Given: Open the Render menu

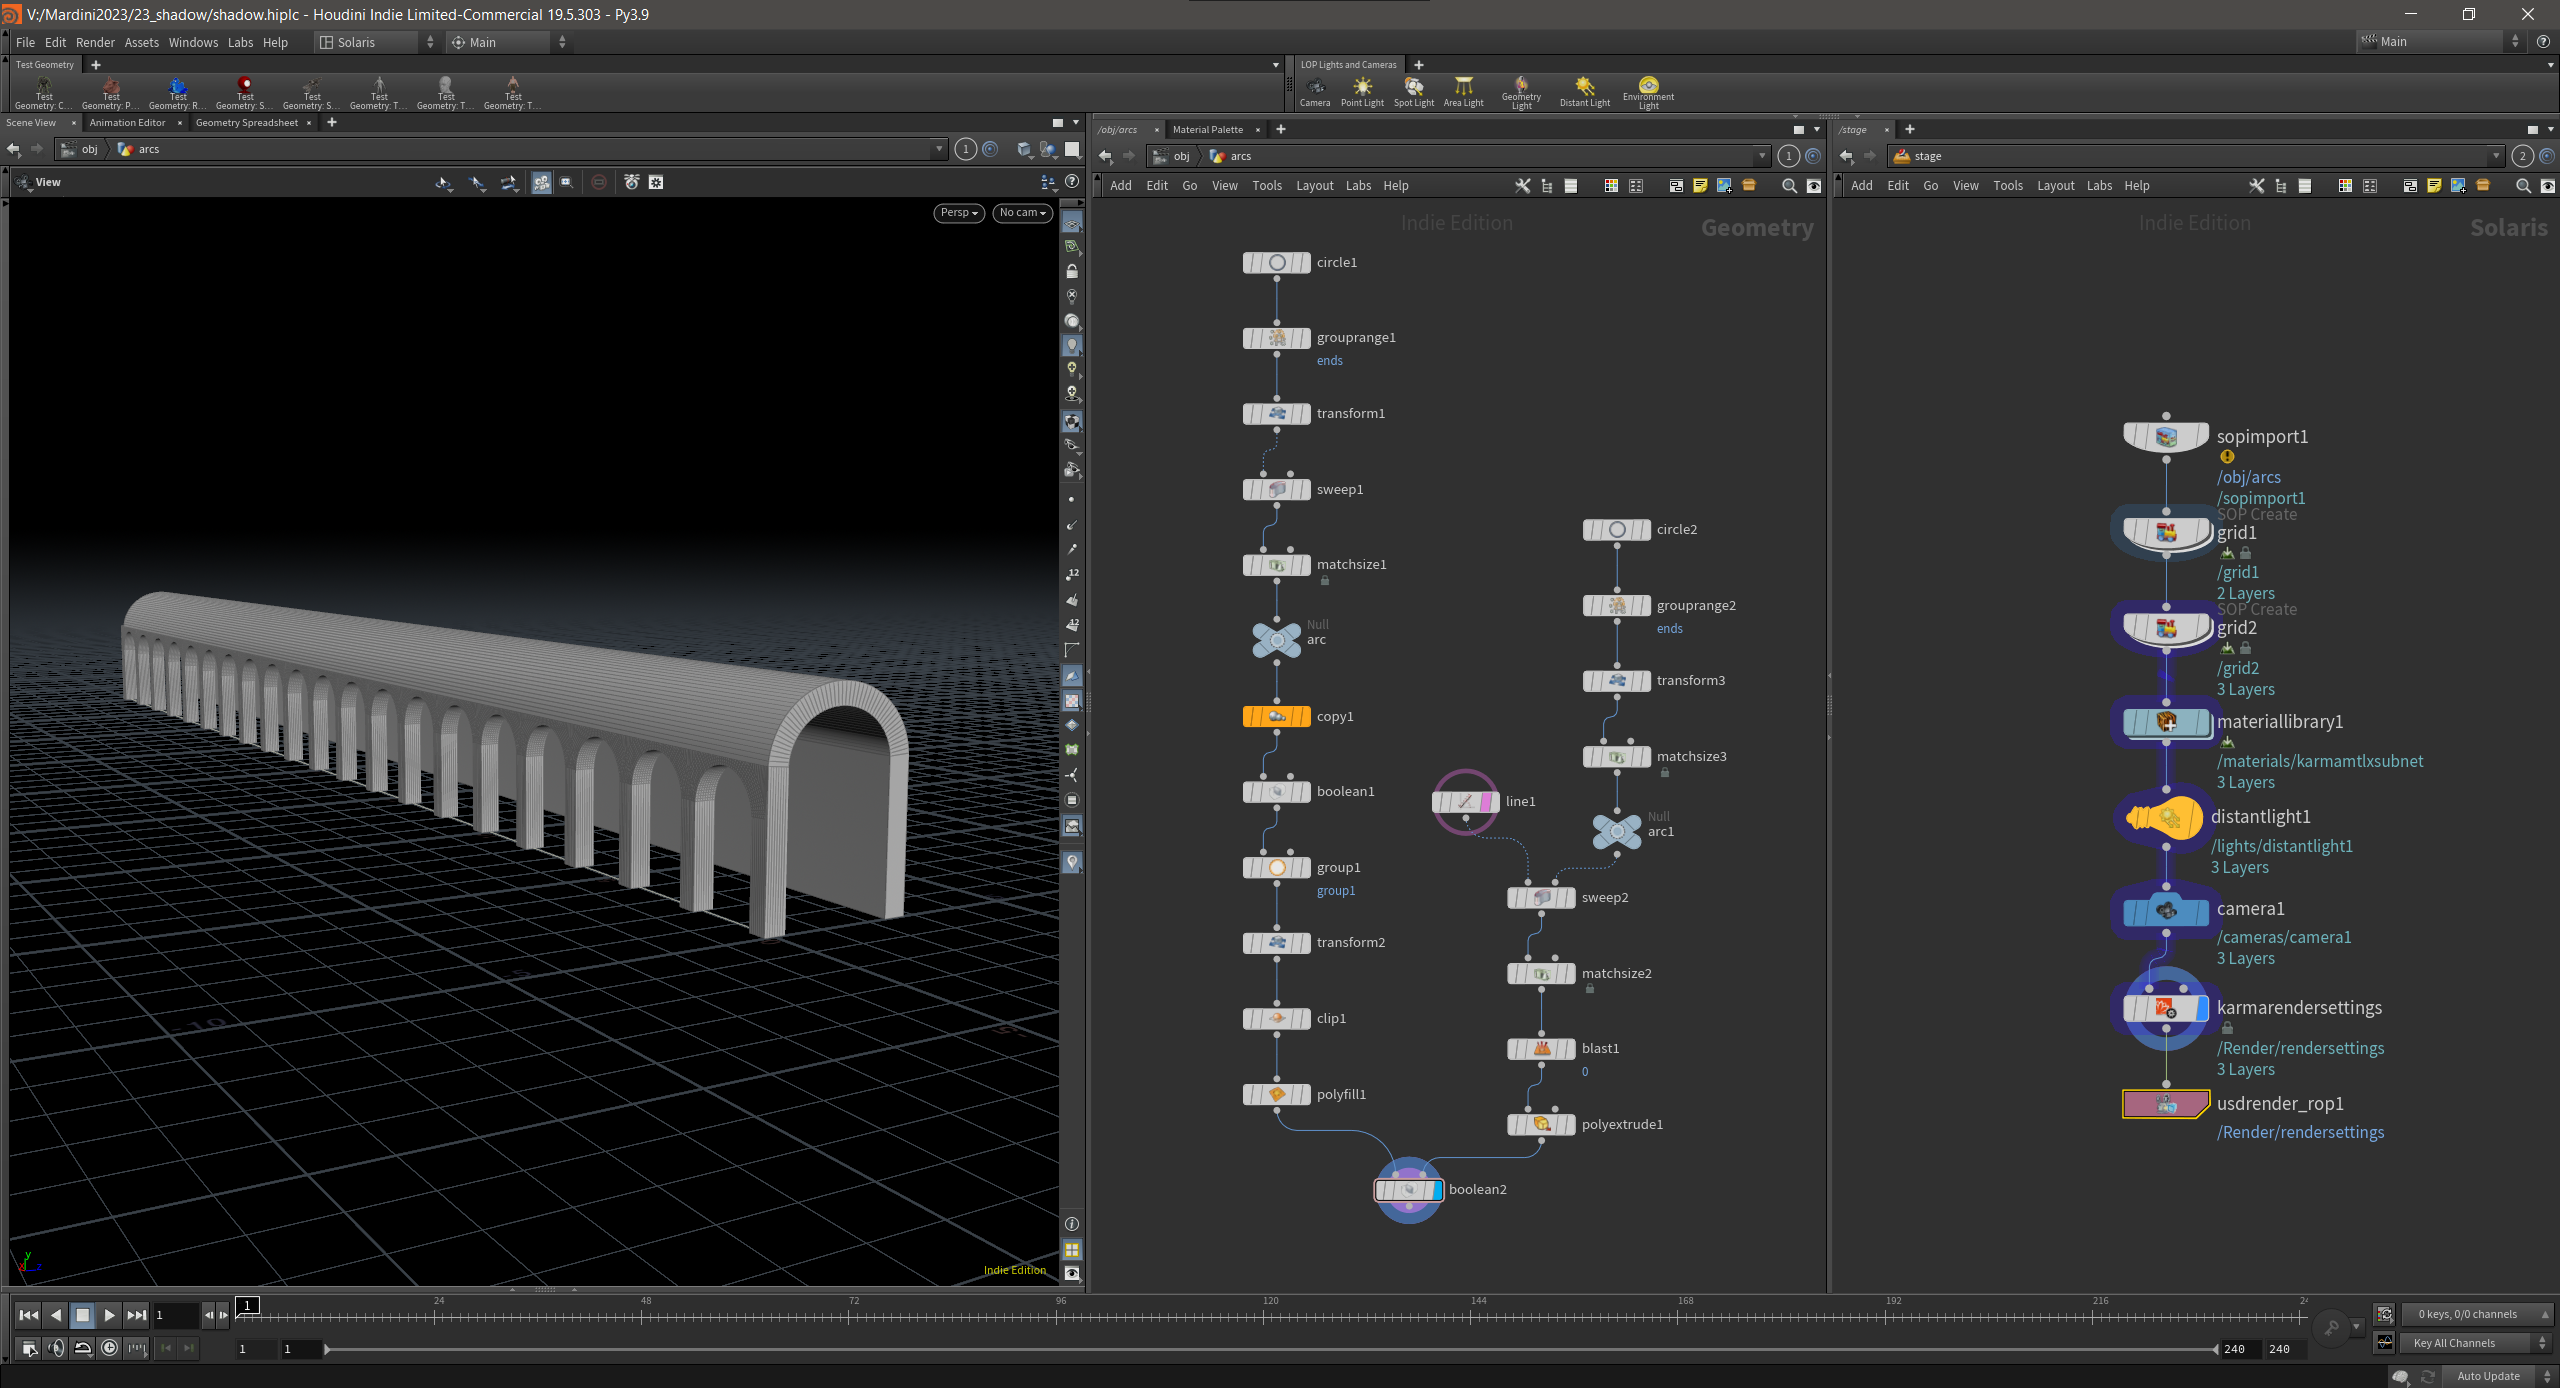Looking at the screenshot, I should (x=95, y=42).
